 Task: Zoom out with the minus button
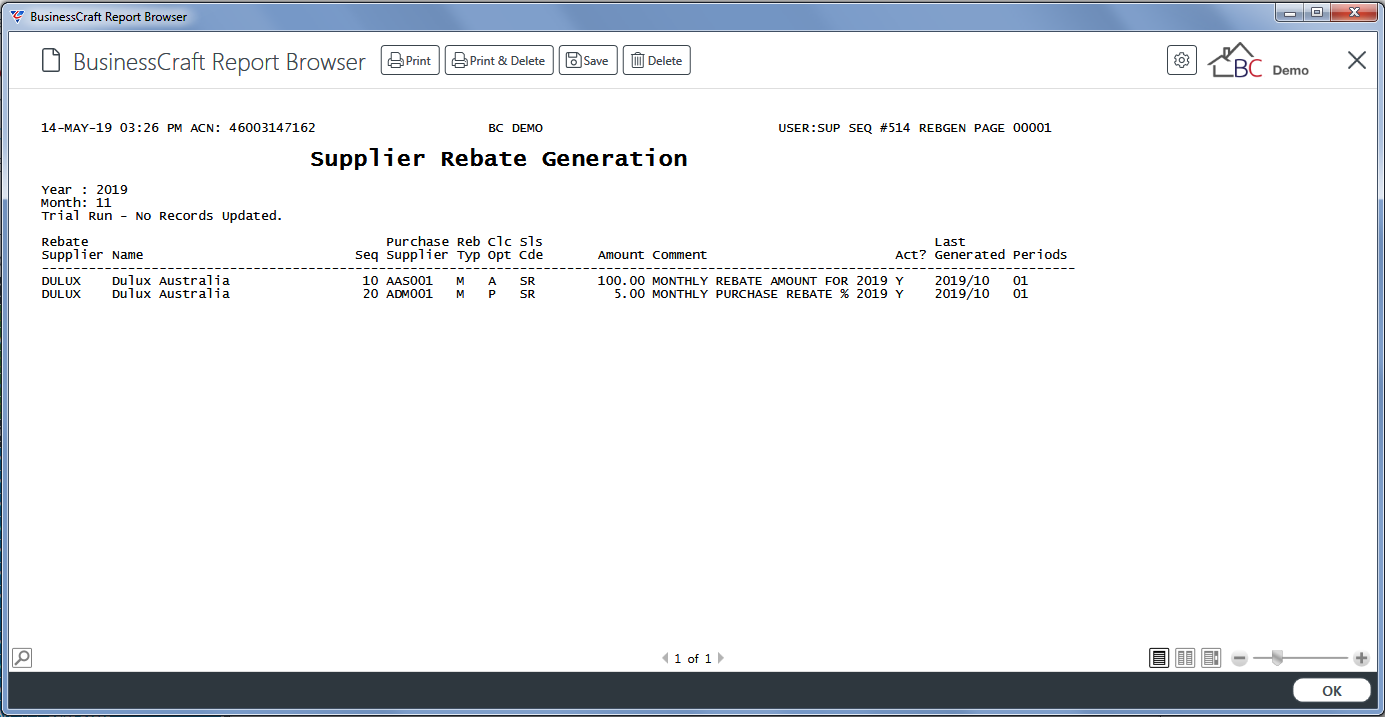tap(1239, 658)
